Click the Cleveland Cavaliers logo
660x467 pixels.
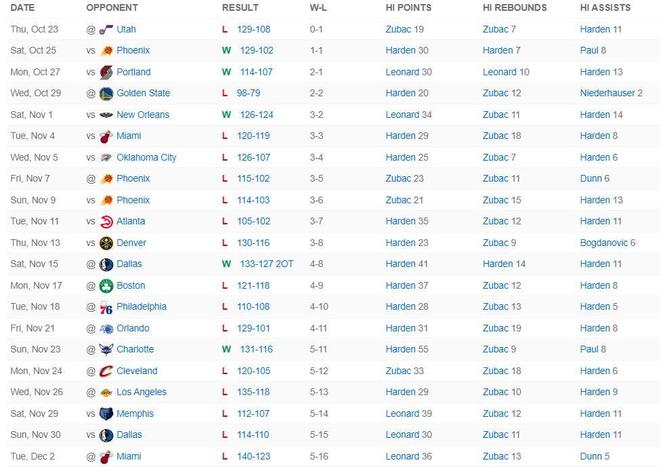click(x=106, y=371)
